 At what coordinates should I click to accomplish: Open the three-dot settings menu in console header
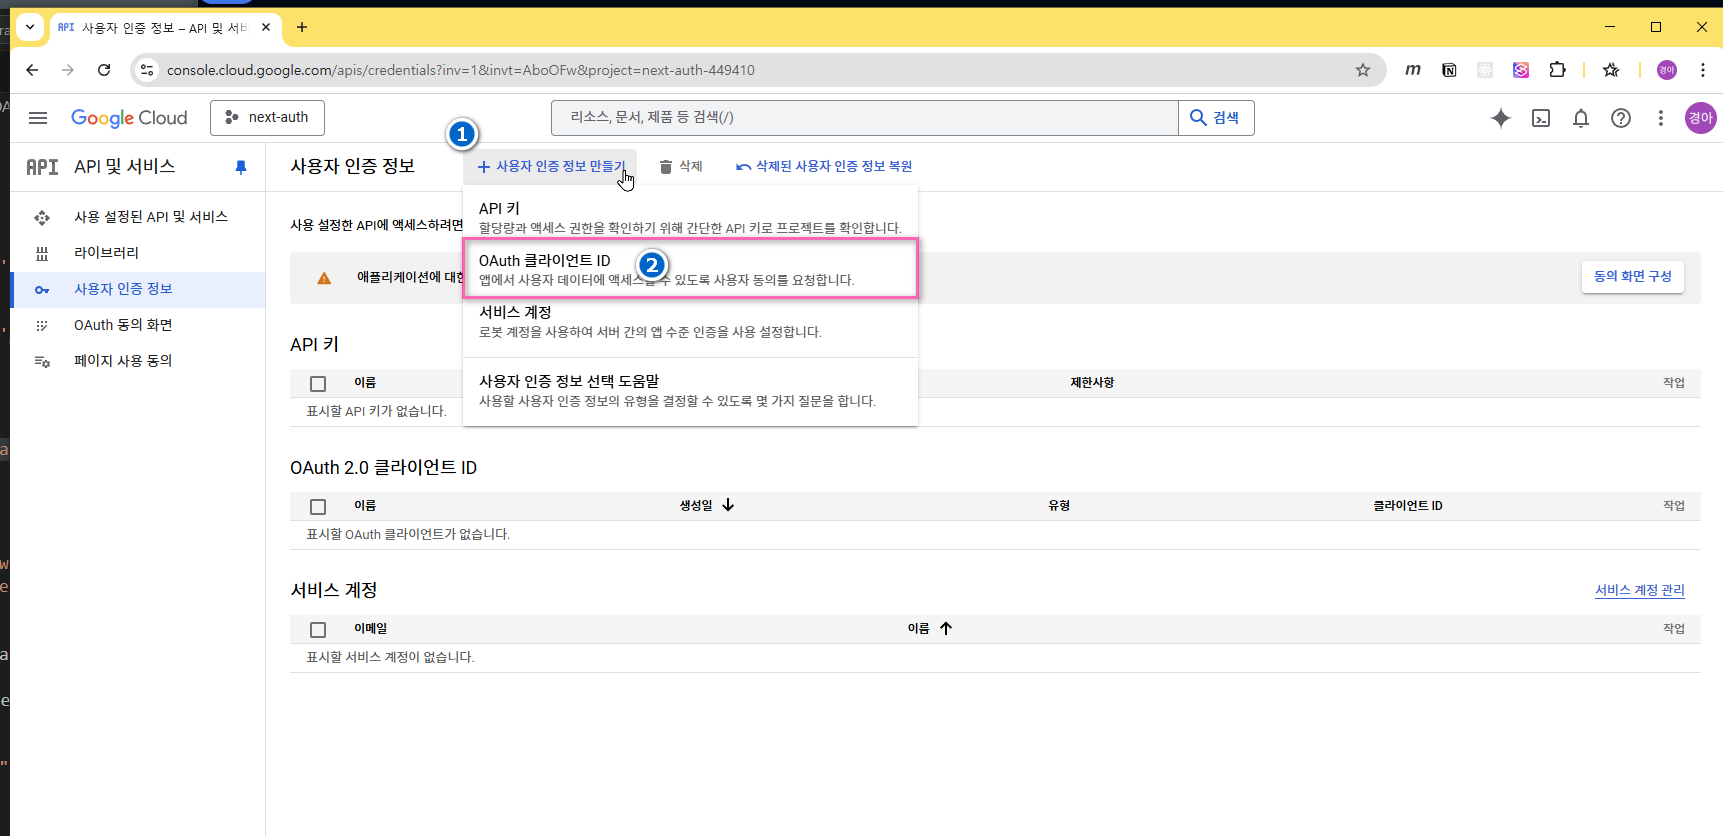pyautogui.click(x=1660, y=118)
